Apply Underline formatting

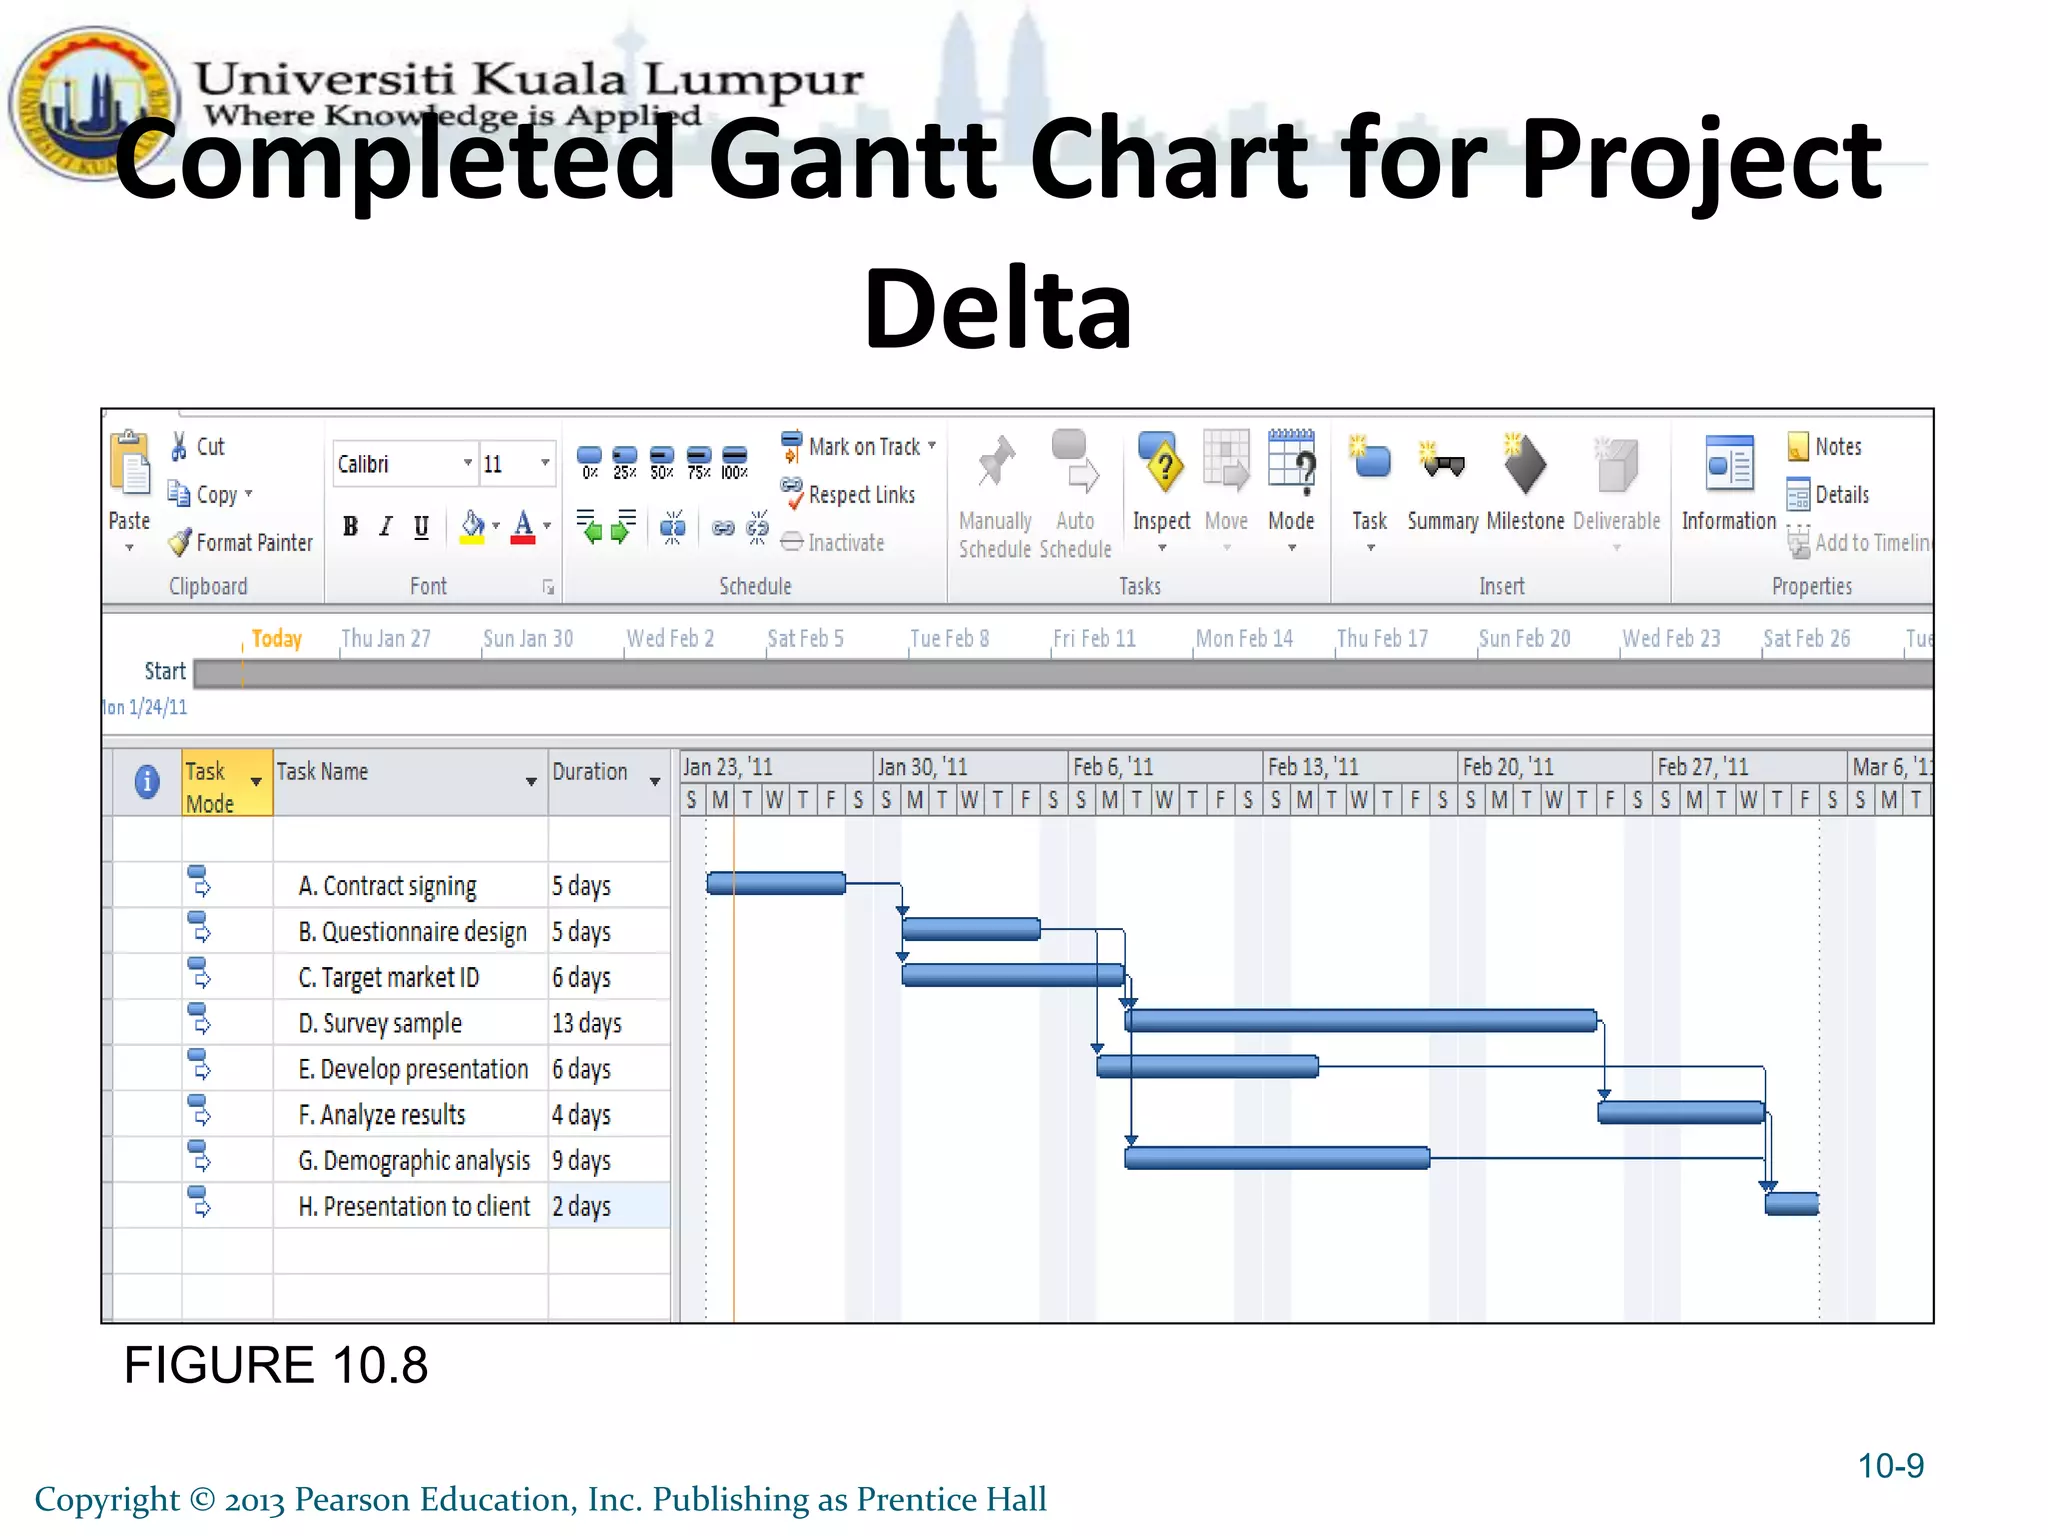tap(421, 526)
